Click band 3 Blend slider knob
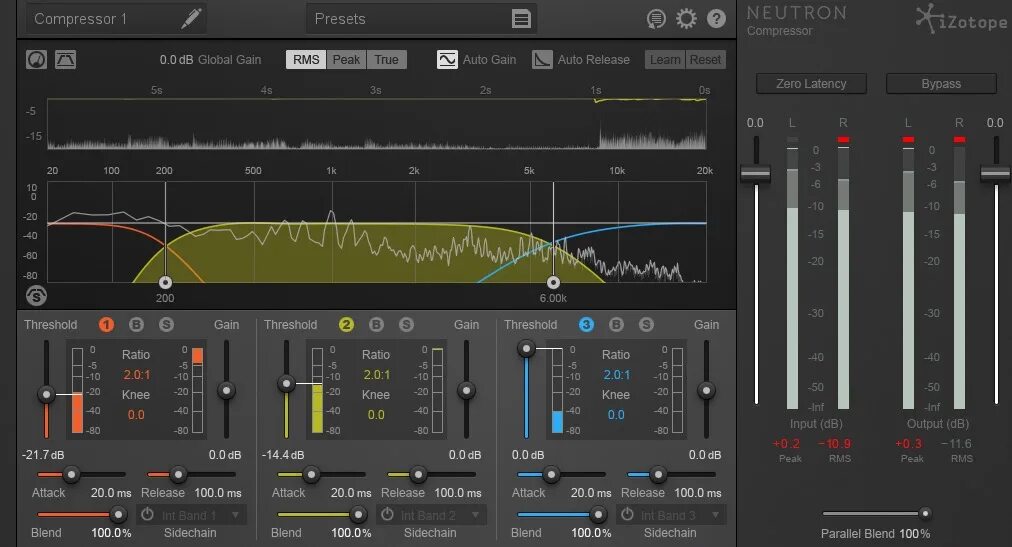This screenshot has width=1012, height=547. [x=598, y=515]
